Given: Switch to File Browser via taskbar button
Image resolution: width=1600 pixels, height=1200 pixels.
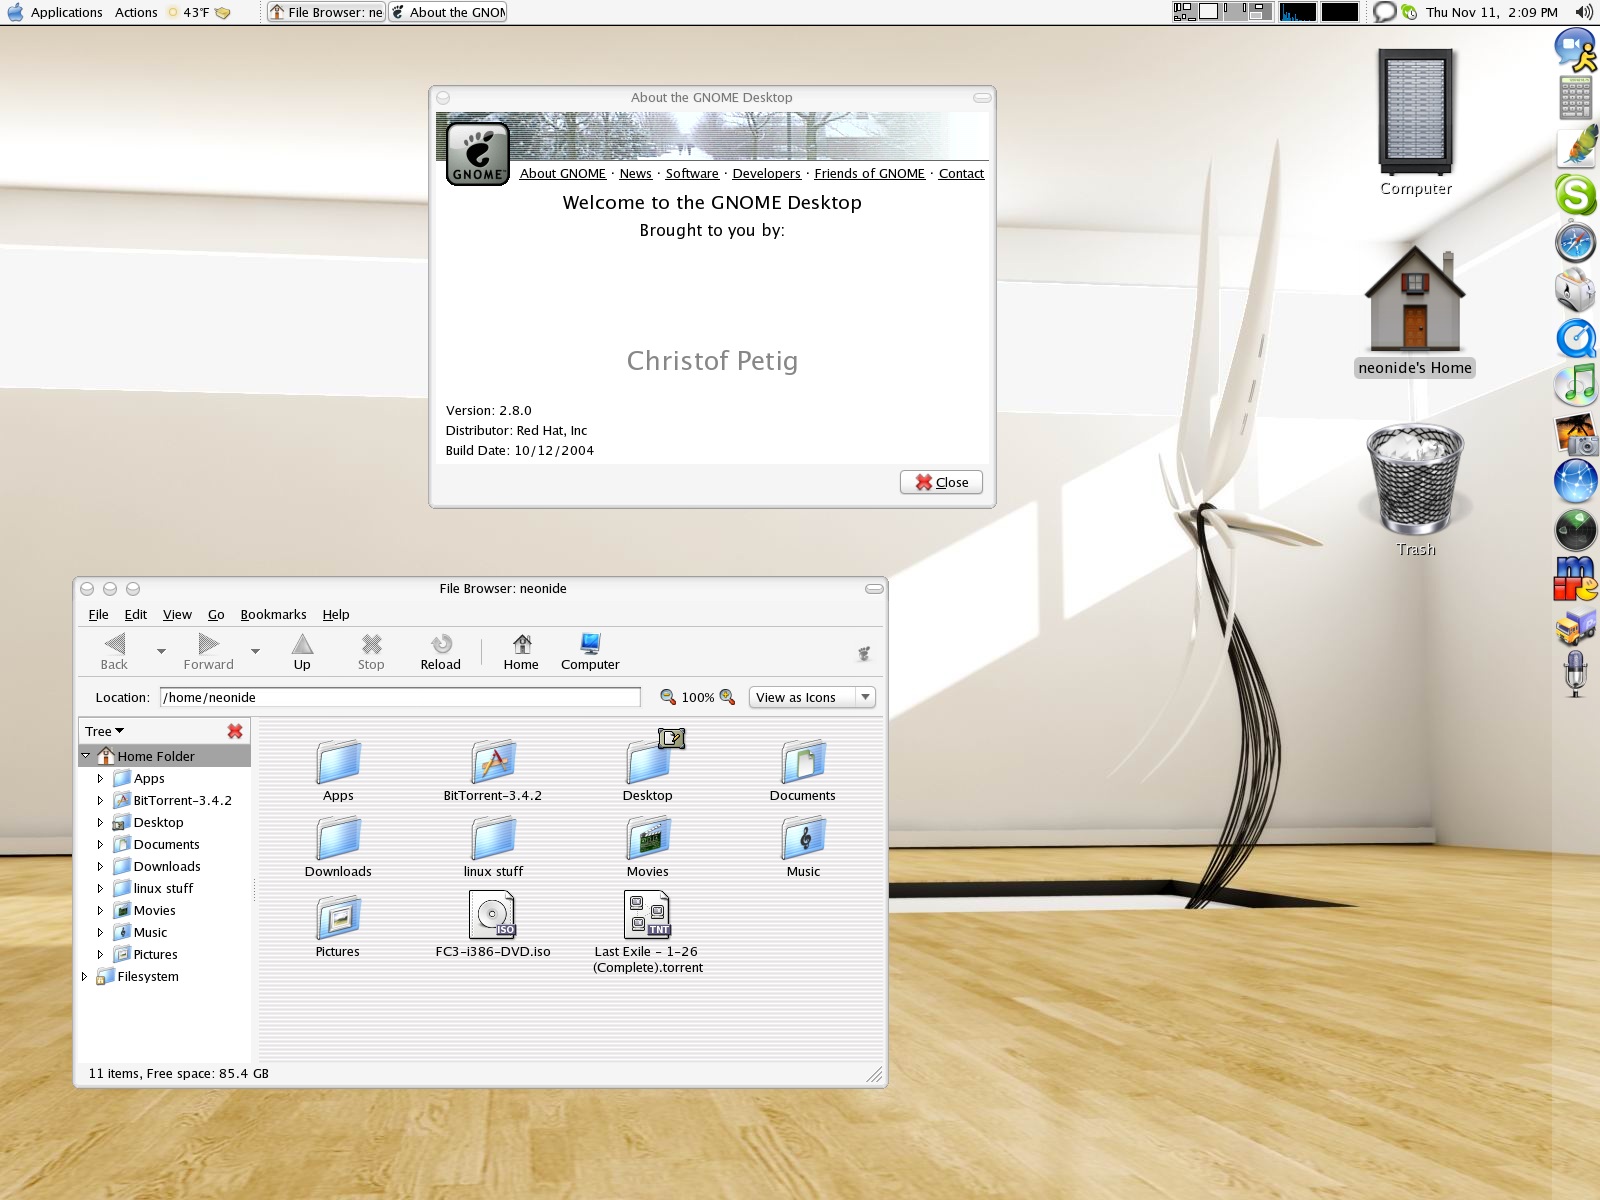Looking at the screenshot, I should click(x=326, y=12).
